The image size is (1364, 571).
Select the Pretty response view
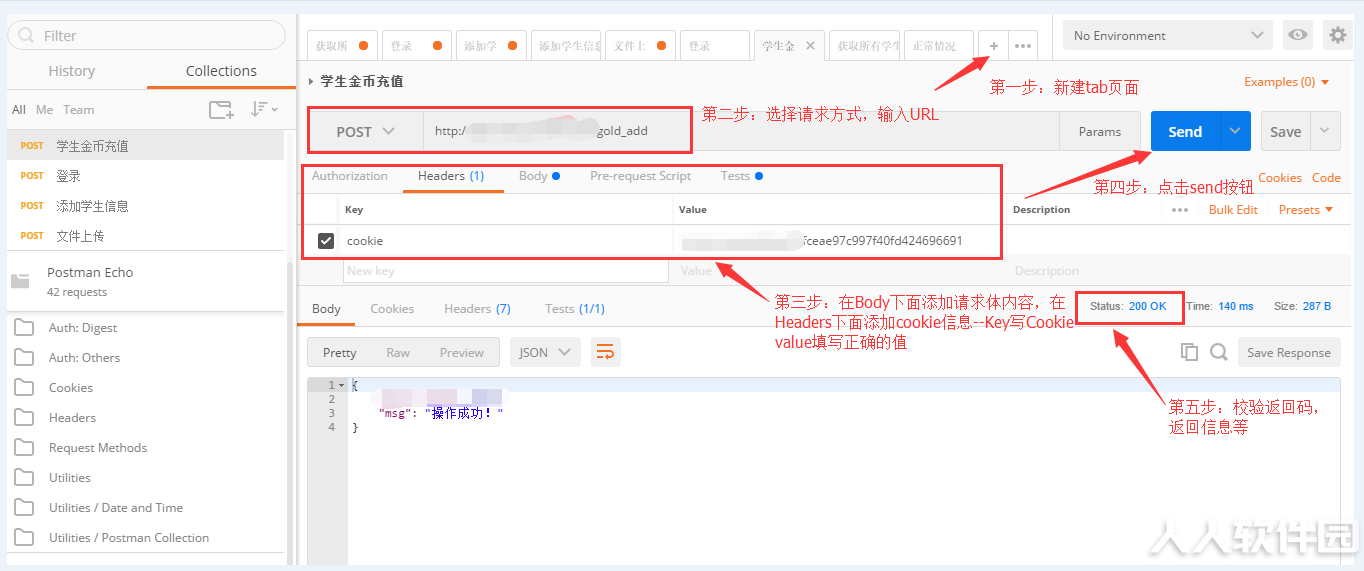tap(340, 352)
